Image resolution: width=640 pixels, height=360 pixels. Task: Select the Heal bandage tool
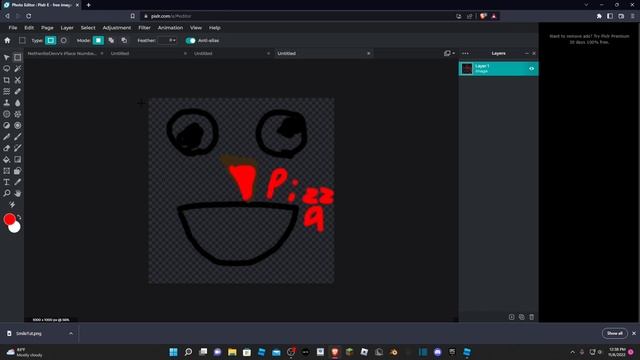tap(18, 91)
